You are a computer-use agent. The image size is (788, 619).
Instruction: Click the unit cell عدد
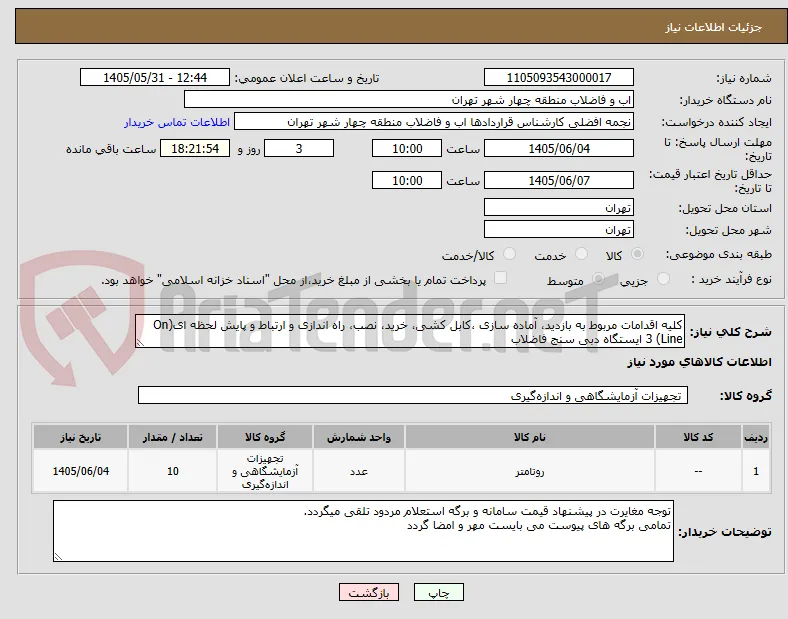coord(359,471)
